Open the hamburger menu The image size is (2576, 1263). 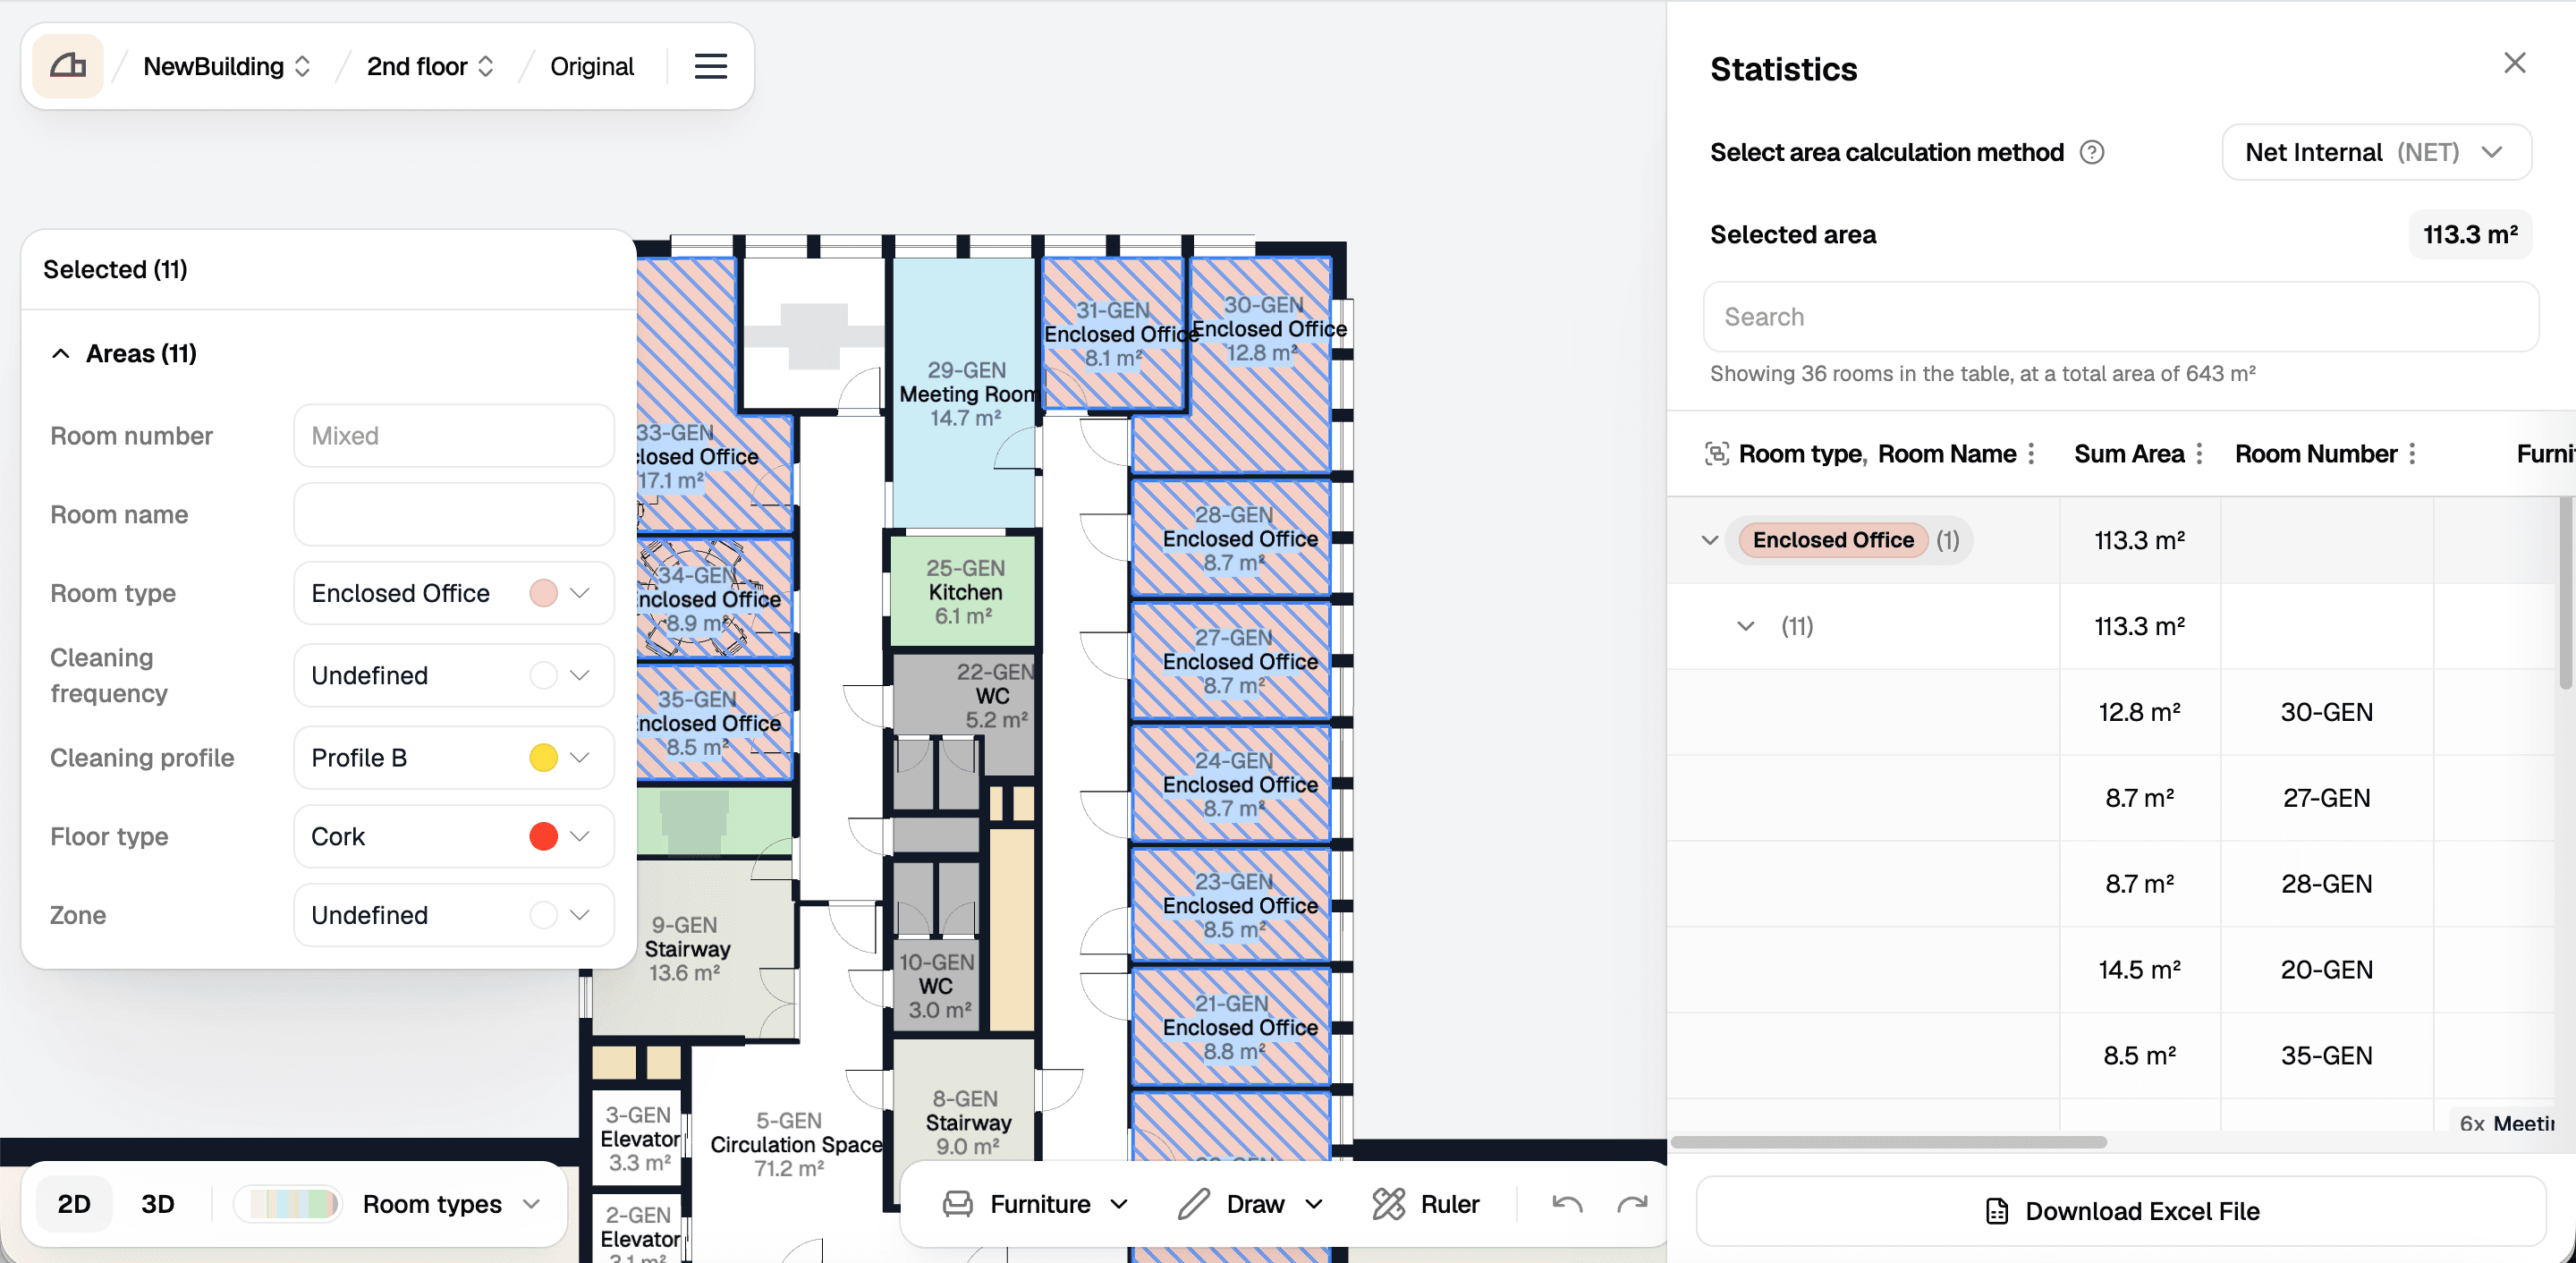[710, 67]
